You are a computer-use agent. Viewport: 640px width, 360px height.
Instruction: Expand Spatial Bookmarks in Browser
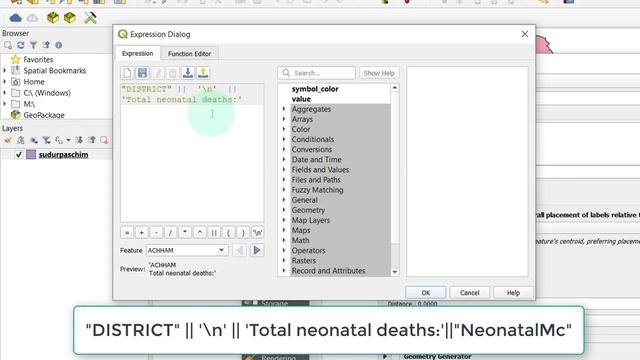tap(4, 71)
